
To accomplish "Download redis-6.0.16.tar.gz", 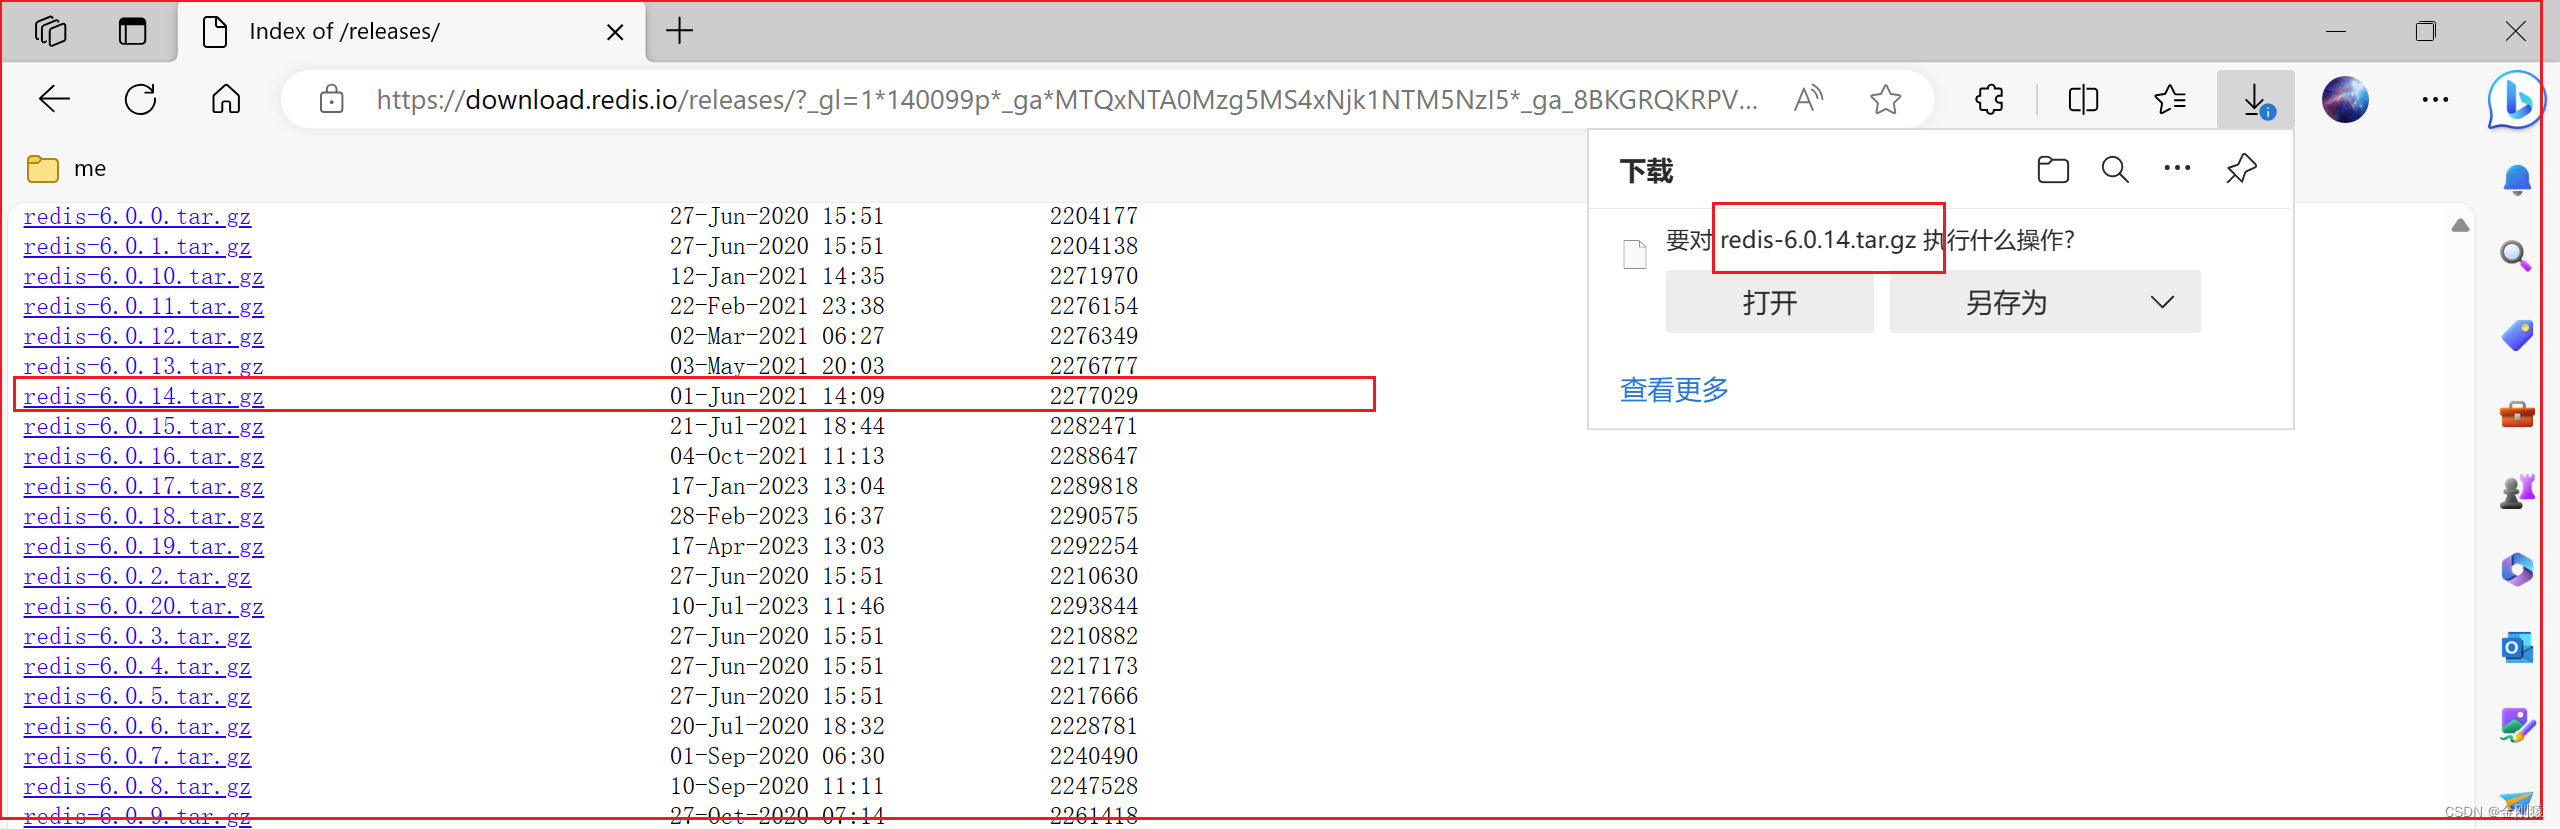I will [143, 456].
